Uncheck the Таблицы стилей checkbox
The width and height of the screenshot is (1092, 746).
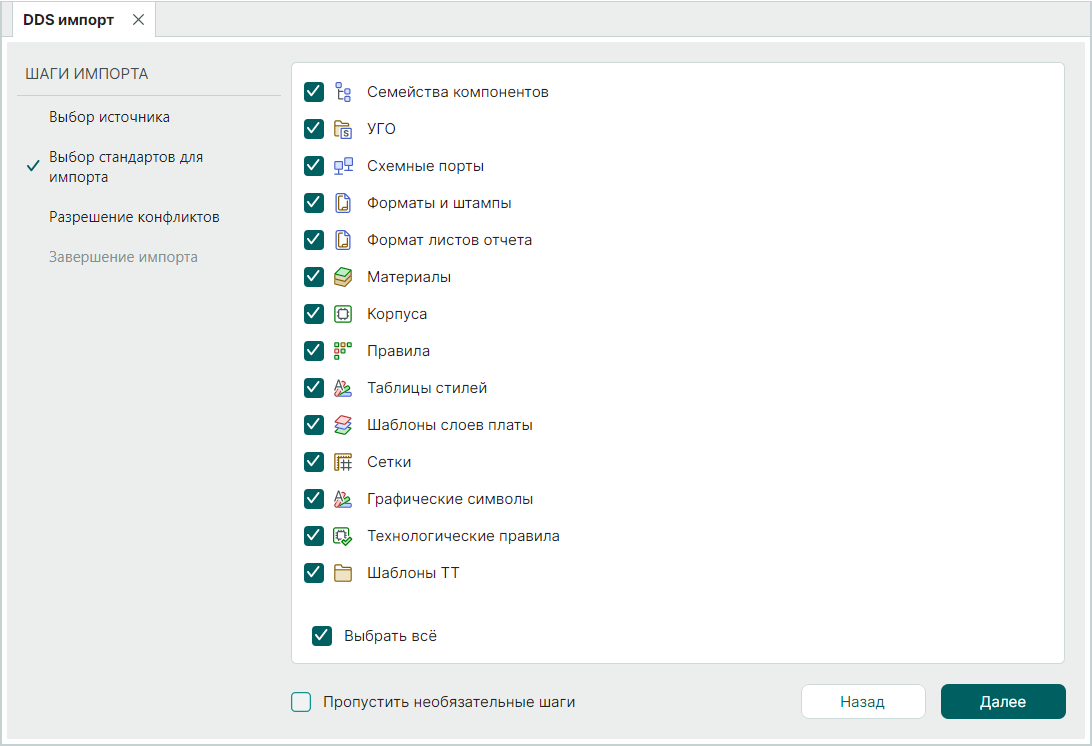point(314,388)
